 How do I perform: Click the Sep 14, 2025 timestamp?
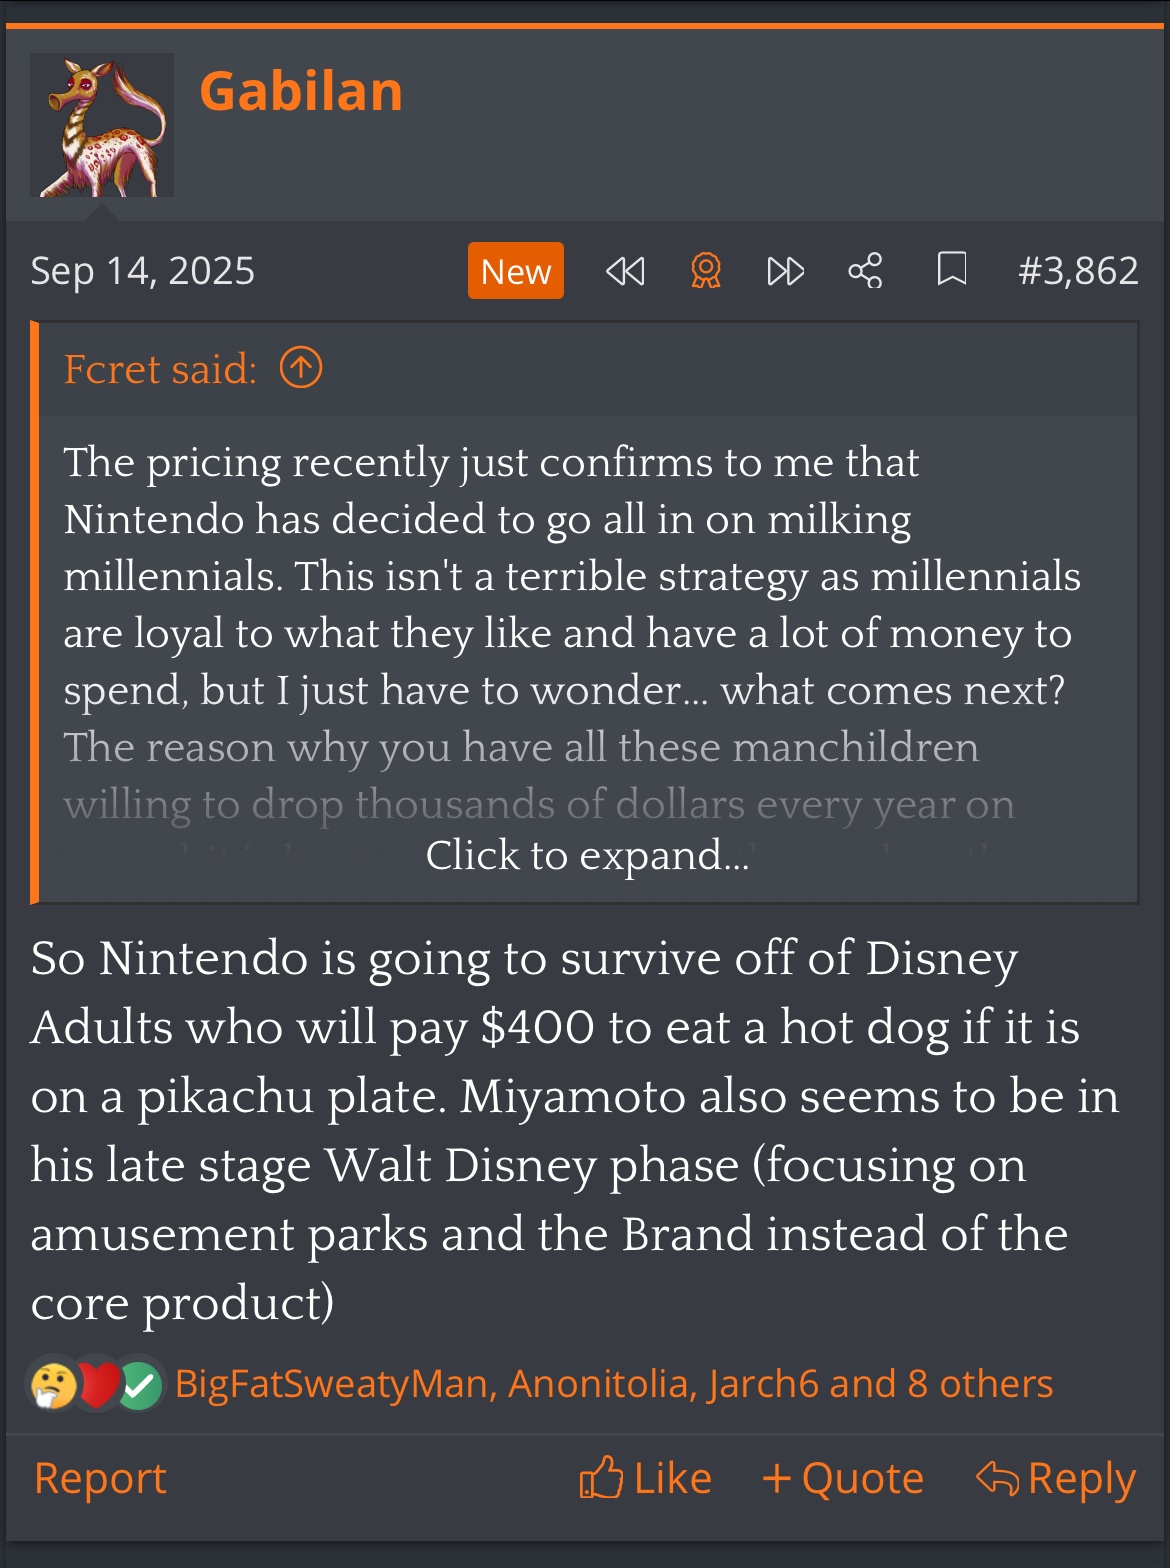click(143, 271)
